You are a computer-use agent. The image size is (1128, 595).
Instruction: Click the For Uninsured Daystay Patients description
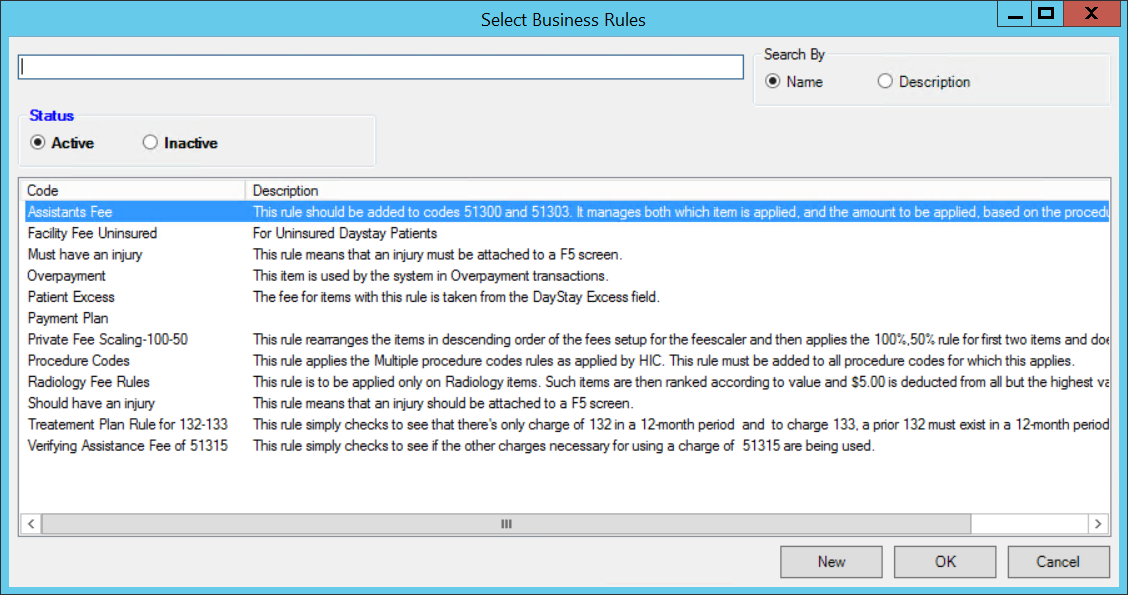[x=345, y=233]
